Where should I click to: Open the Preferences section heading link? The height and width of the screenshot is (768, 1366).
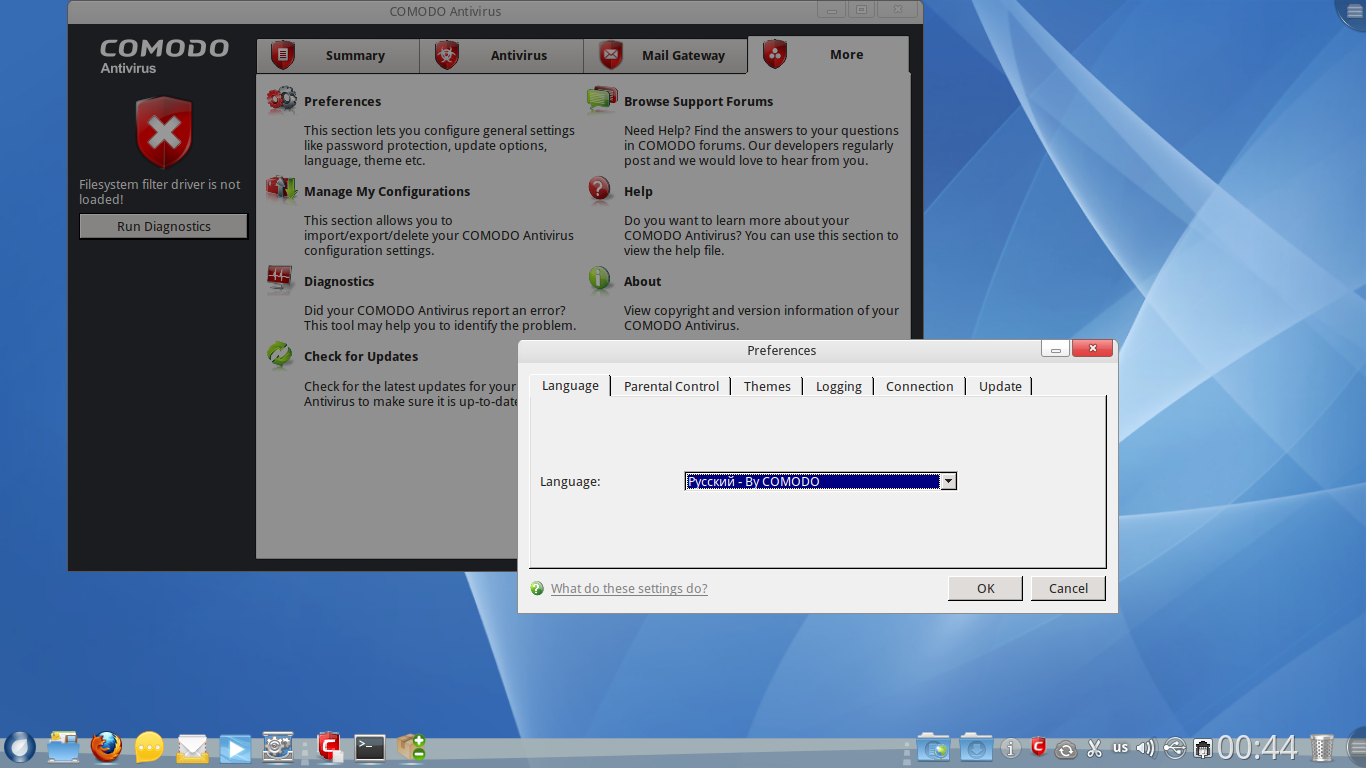[x=342, y=101]
